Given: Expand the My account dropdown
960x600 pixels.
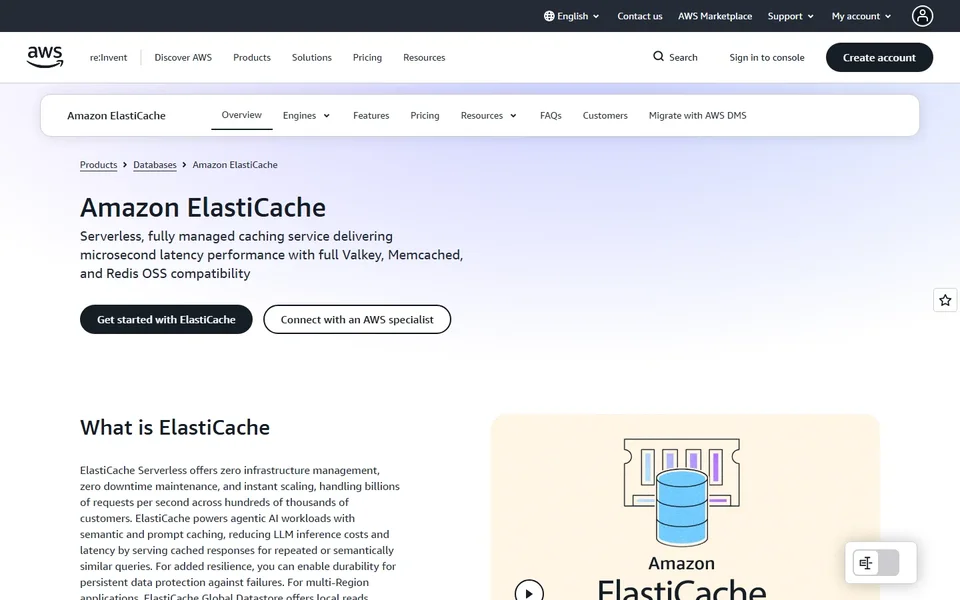Looking at the screenshot, I should 861,16.
